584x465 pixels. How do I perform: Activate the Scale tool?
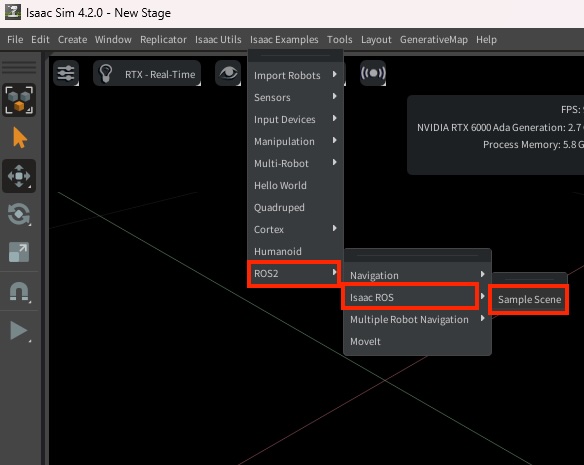point(19,252)
